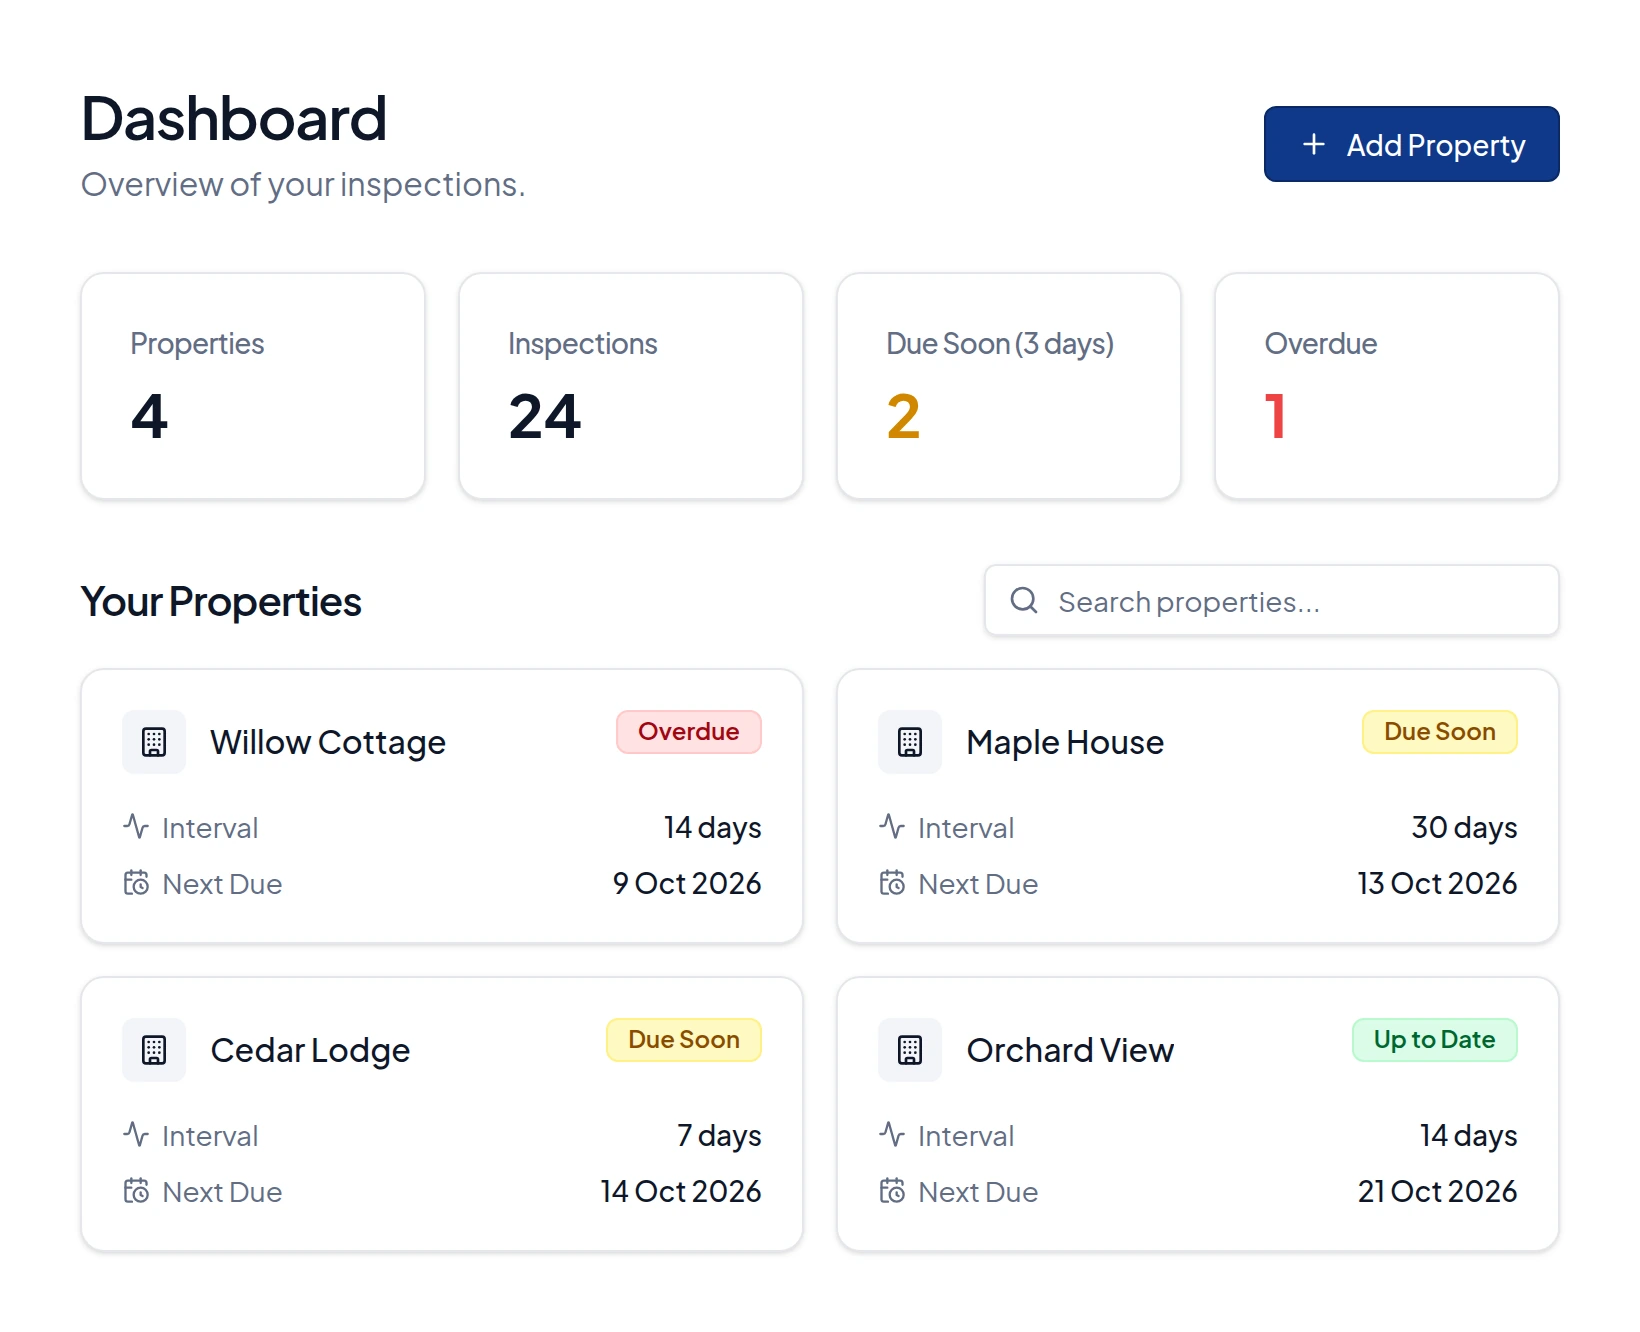Click the Interval pulse icon in Maple House
1640x1332 pixels.
(892, 826)
